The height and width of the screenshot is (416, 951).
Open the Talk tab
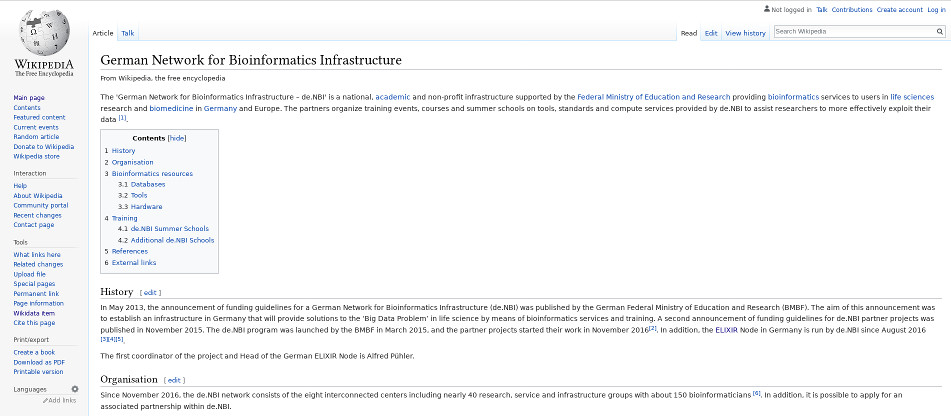pos(127,33)
